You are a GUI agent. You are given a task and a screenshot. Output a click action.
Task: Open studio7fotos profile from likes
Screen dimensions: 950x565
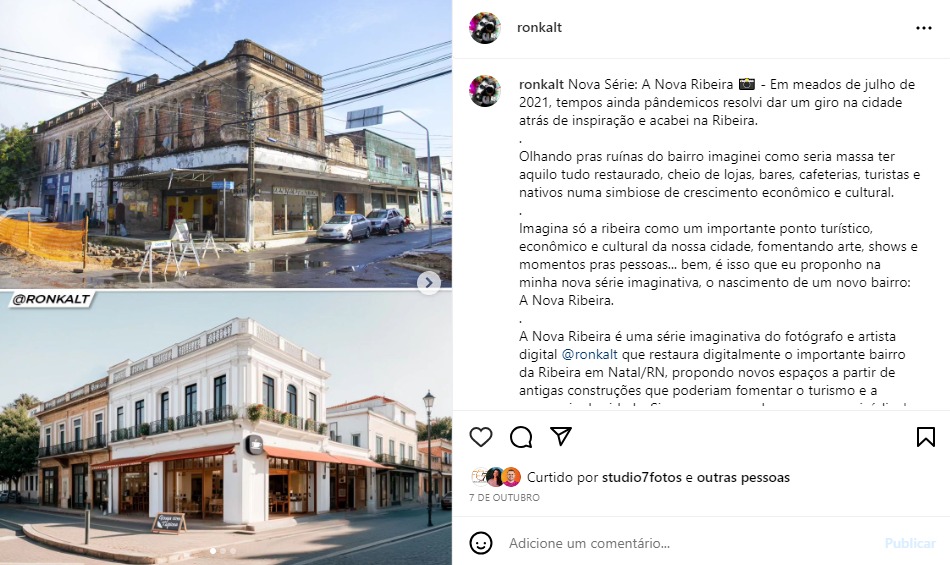coord(642,477)
